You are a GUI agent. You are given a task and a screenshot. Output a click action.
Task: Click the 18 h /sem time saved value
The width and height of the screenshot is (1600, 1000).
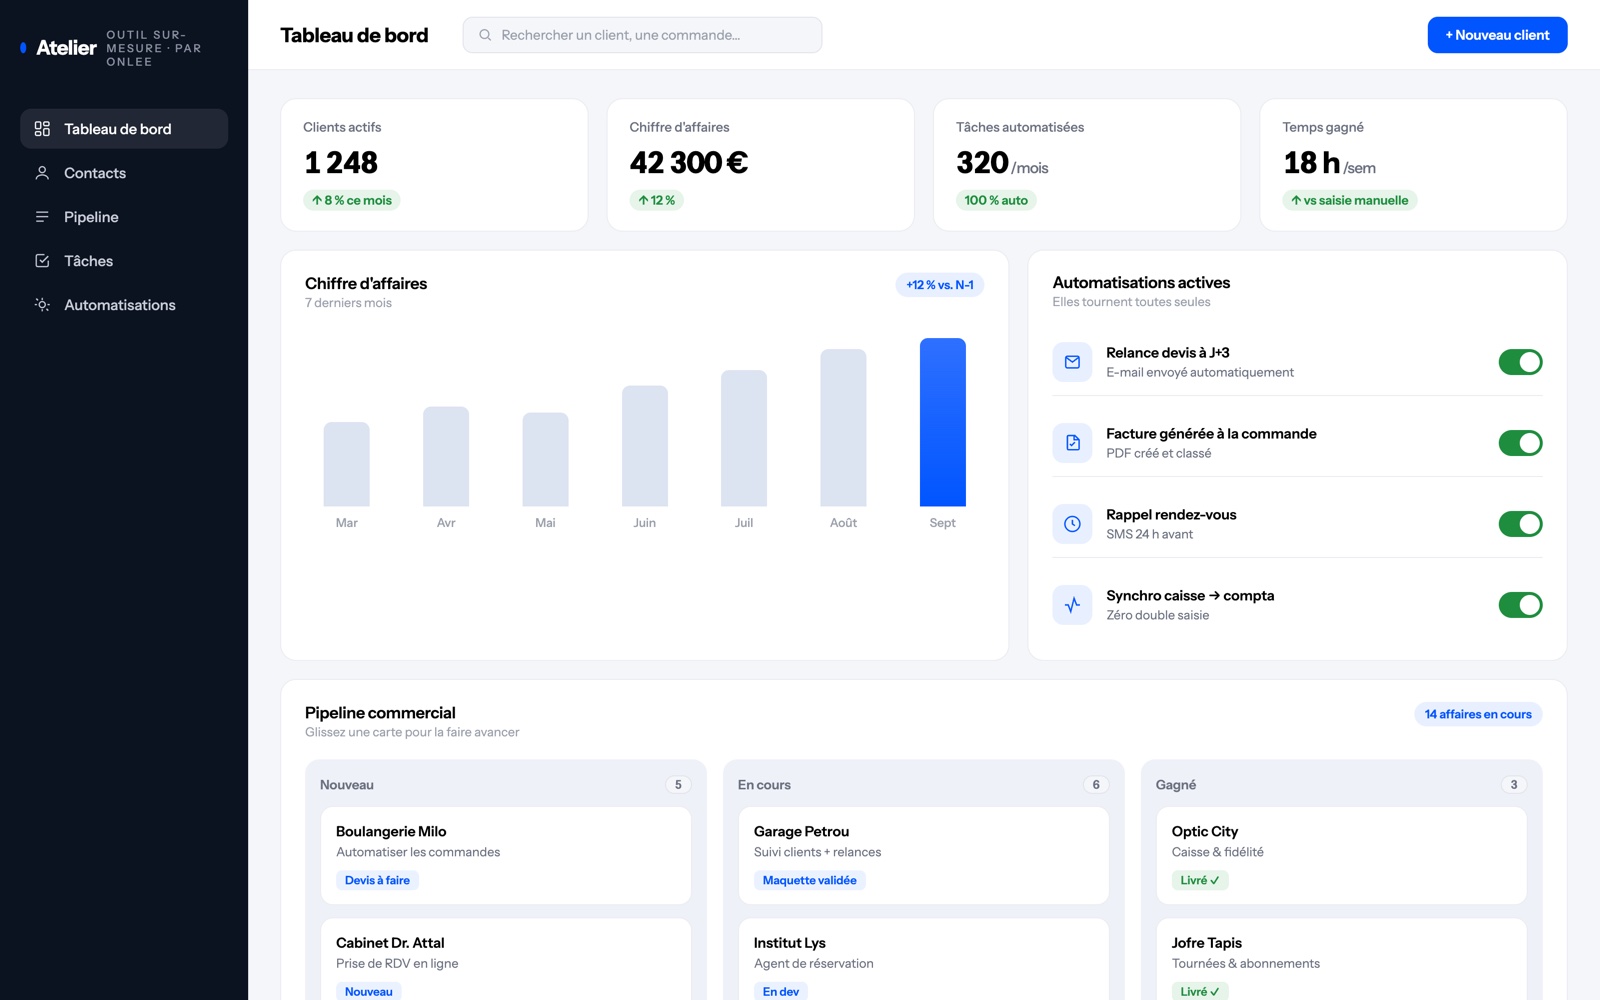point(1330,163)
